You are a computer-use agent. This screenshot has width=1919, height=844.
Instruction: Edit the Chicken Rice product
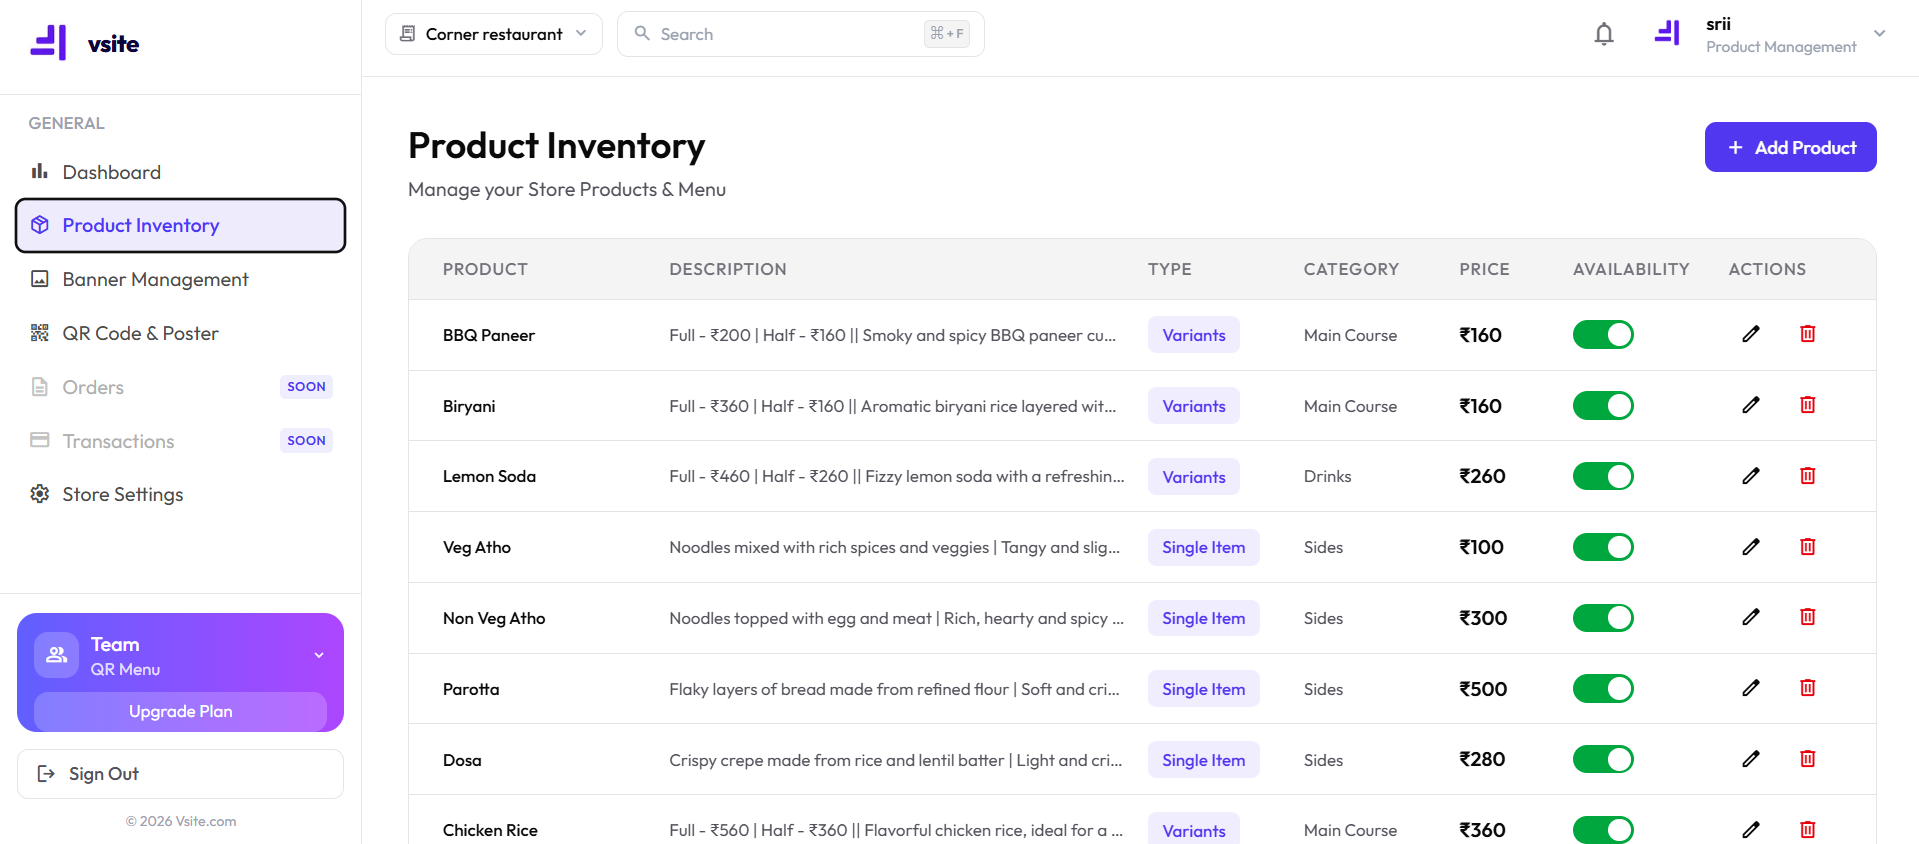tap(1751, 830)
